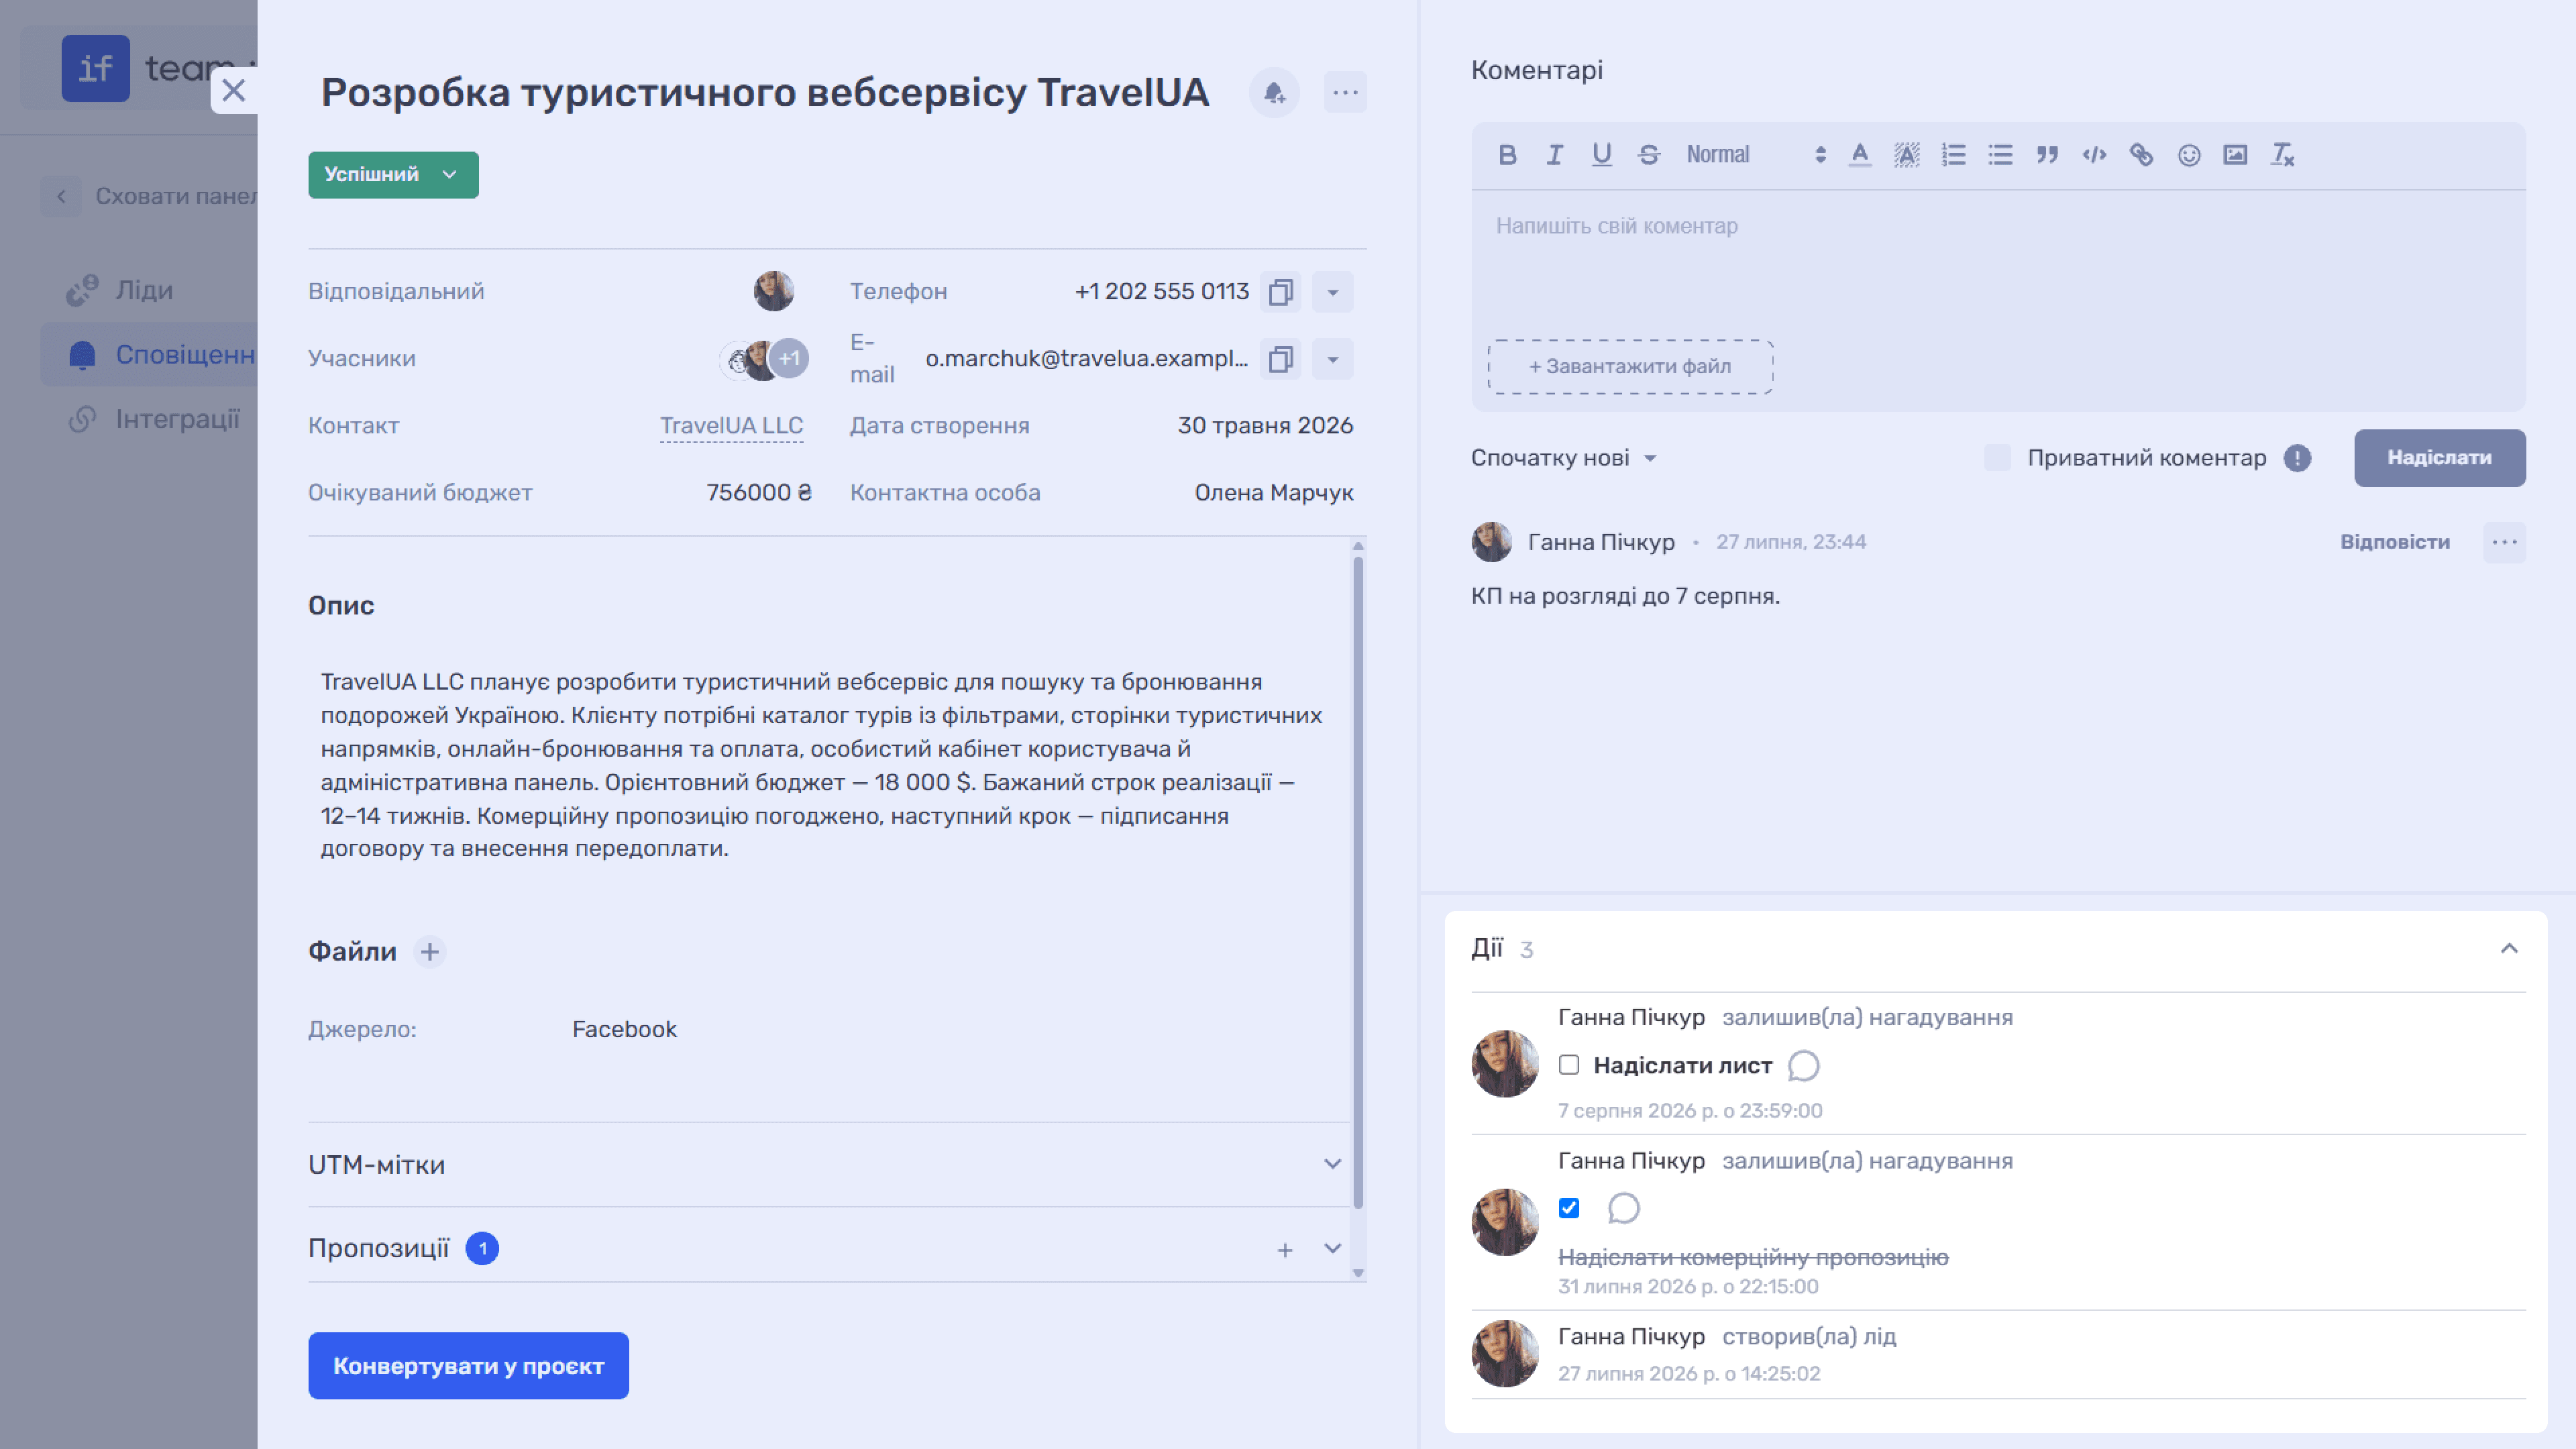
Task: Copy the e-mail address
Action: click(1280, 359)
